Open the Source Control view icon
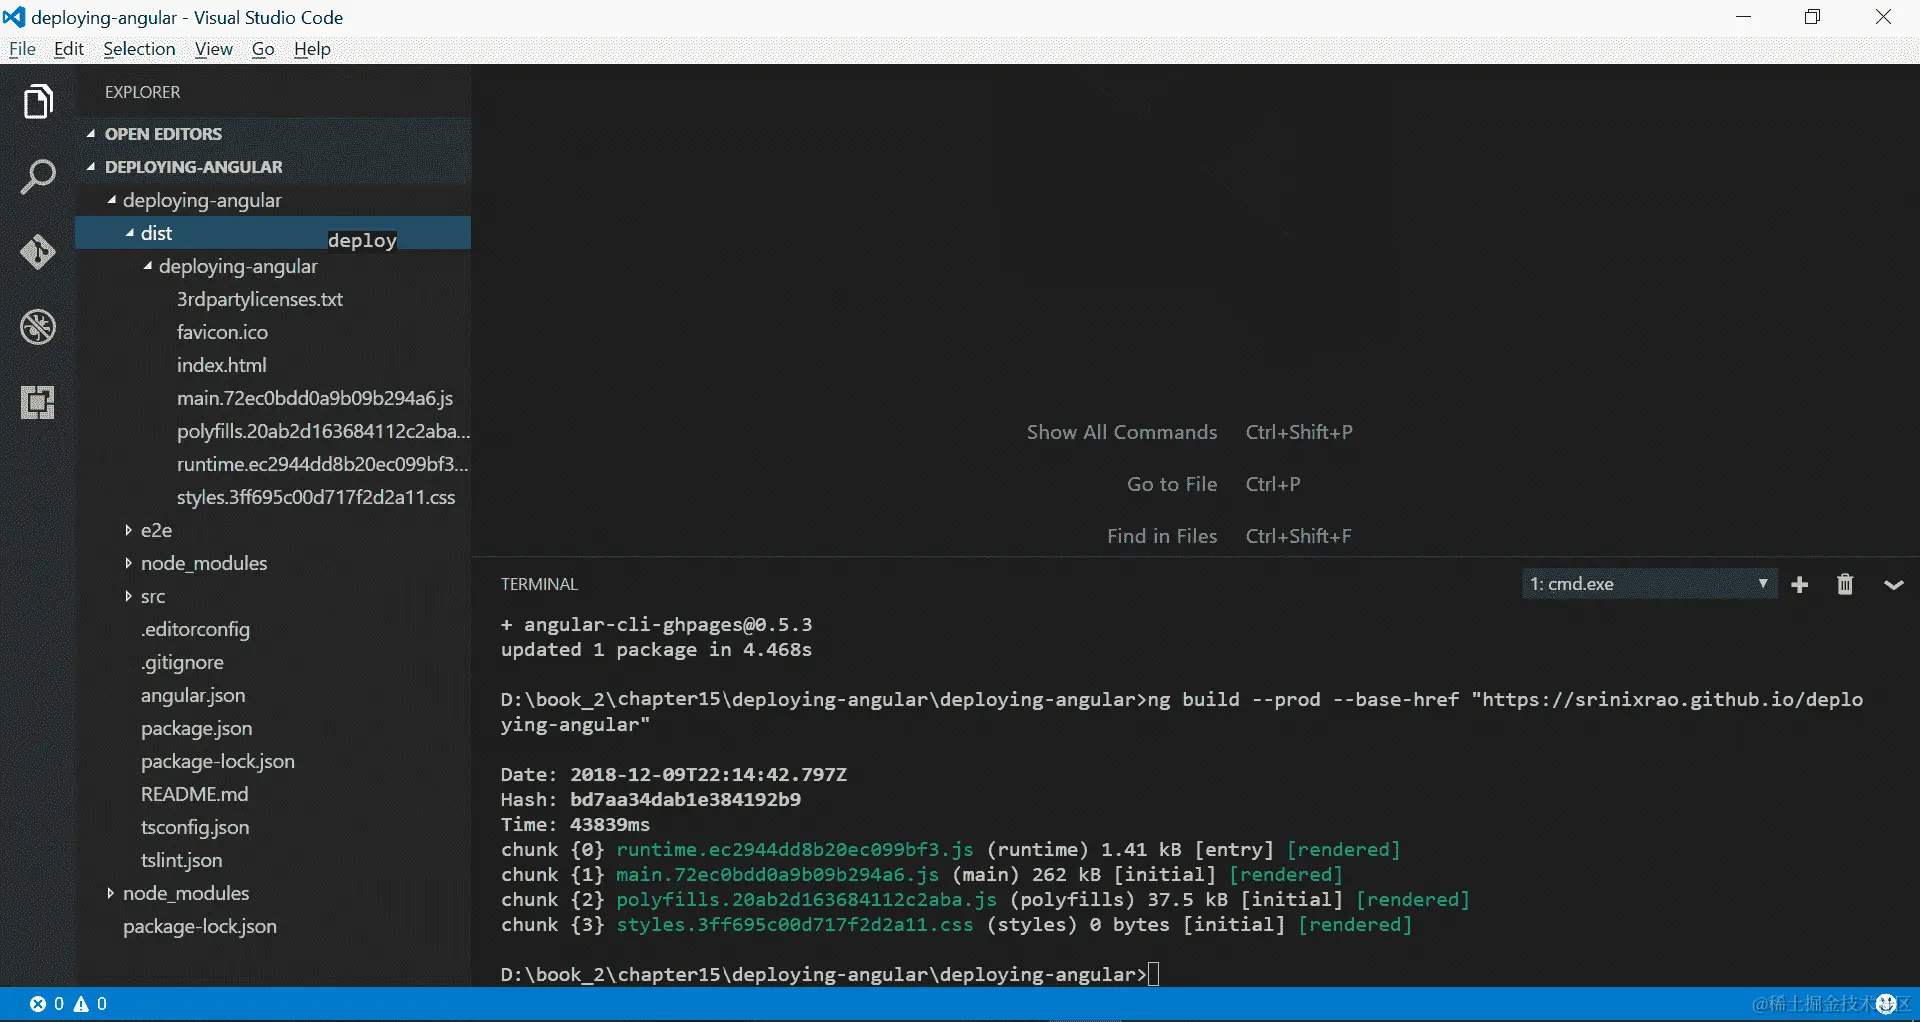The image size is (1920, 1022). (38, 252)
